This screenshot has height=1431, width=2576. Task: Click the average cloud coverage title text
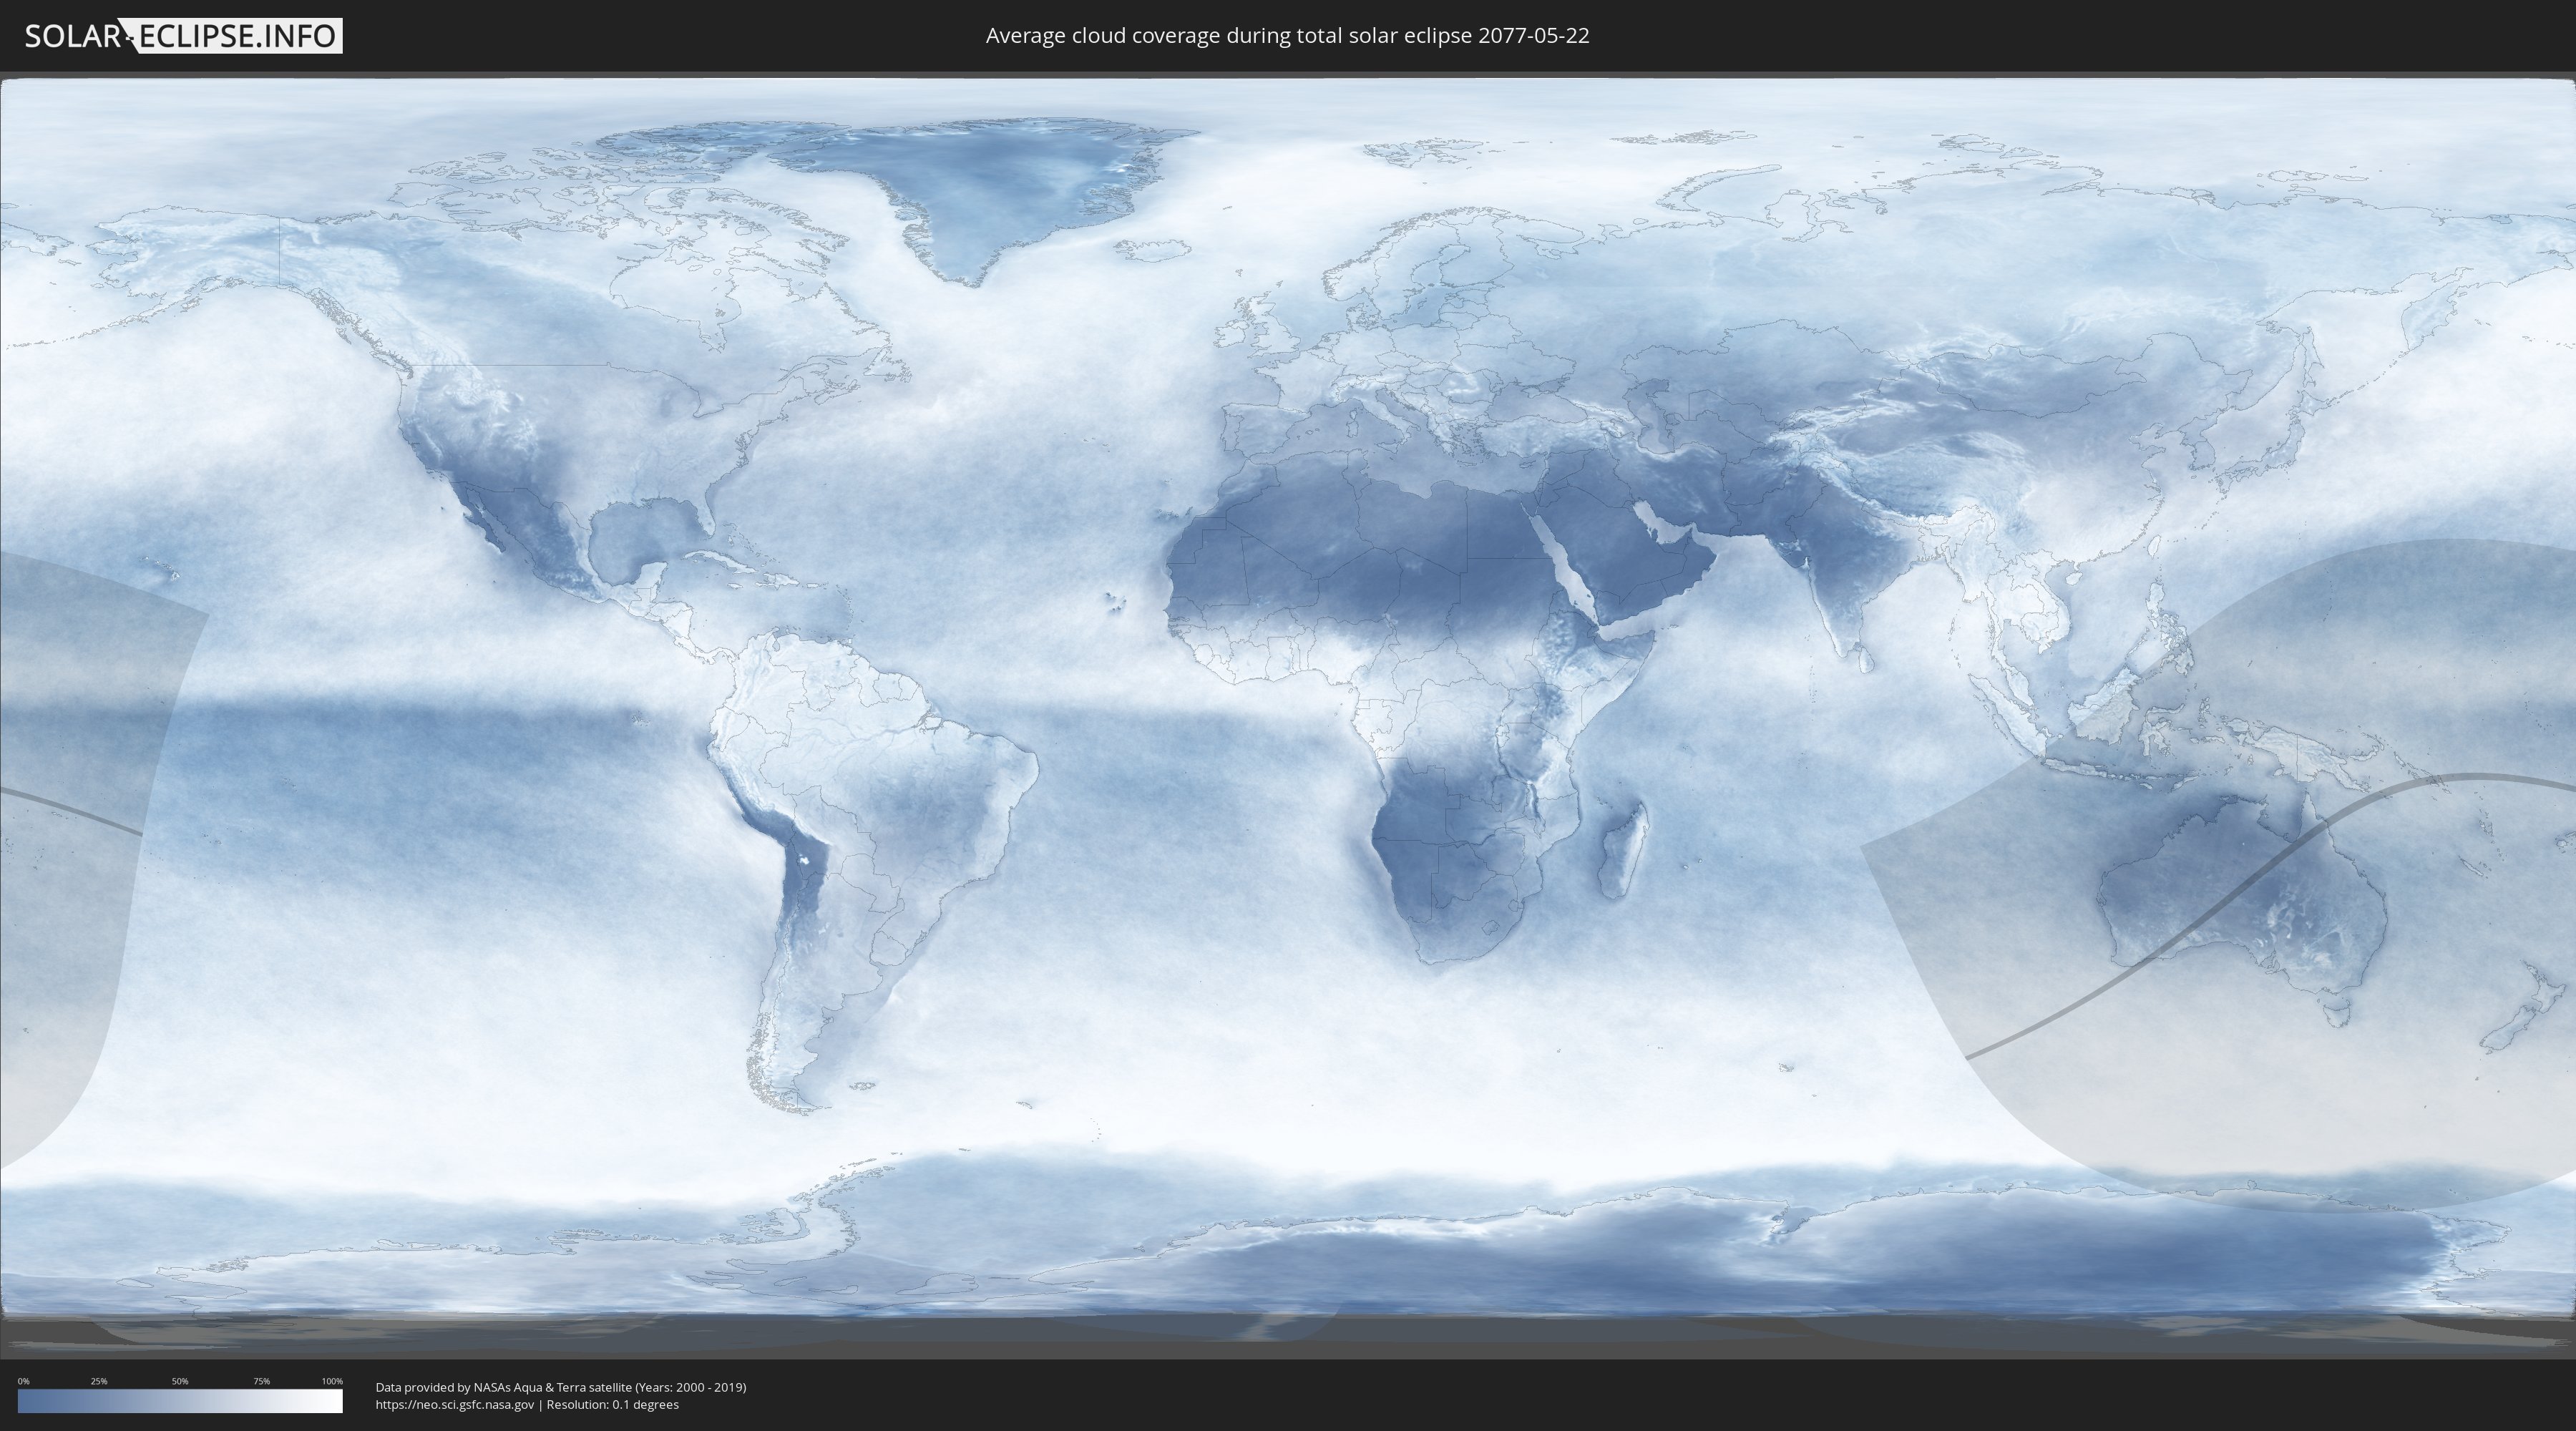tap(1287, 36)
